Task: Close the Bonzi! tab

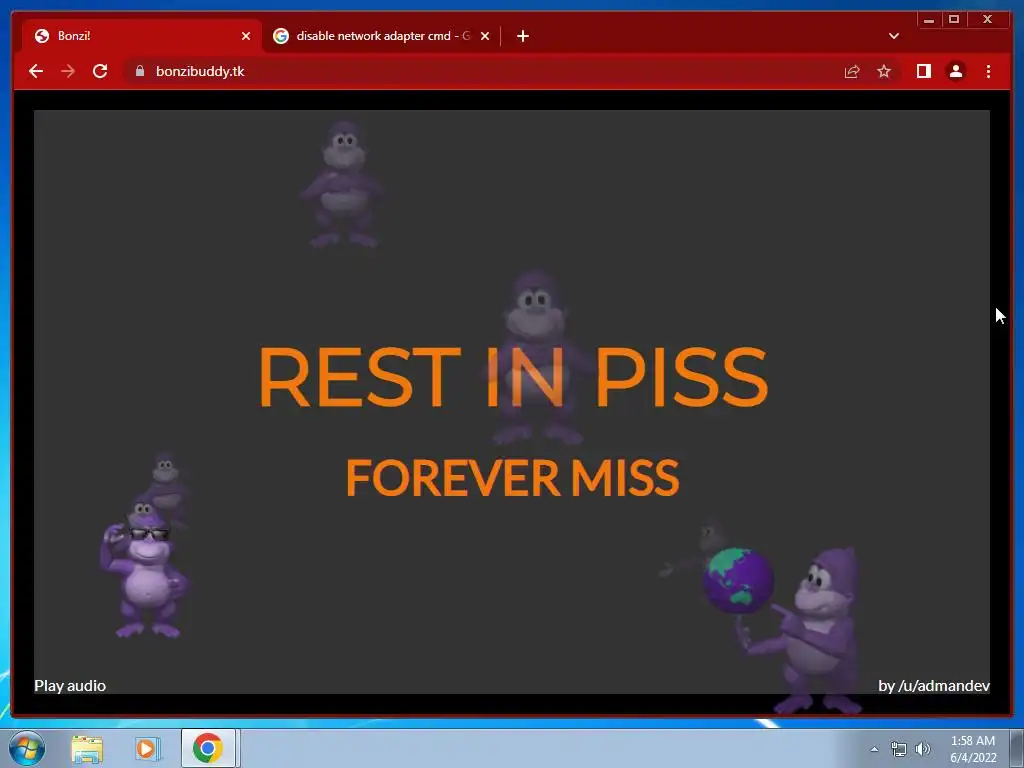Action: [x=246, y=36]
